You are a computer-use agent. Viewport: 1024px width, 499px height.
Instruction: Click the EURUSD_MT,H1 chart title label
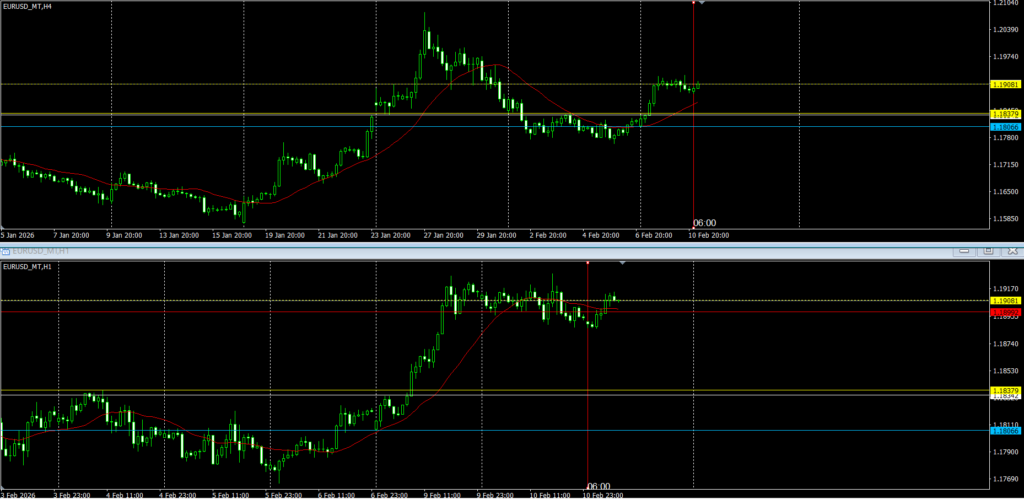tap(28, 267)
